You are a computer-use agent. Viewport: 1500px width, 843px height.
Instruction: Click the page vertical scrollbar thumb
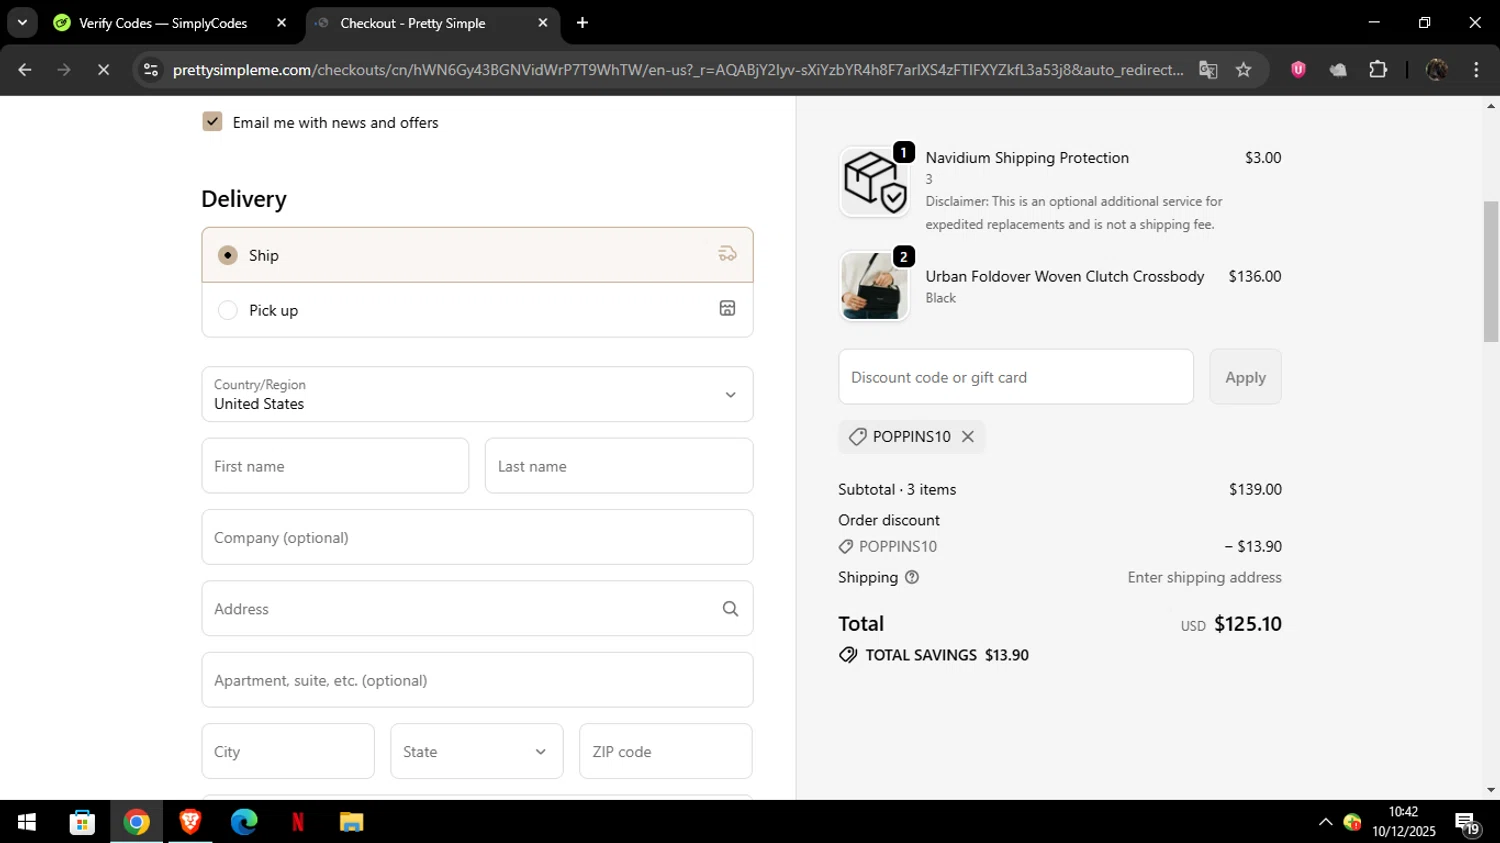click(1491, 271)
